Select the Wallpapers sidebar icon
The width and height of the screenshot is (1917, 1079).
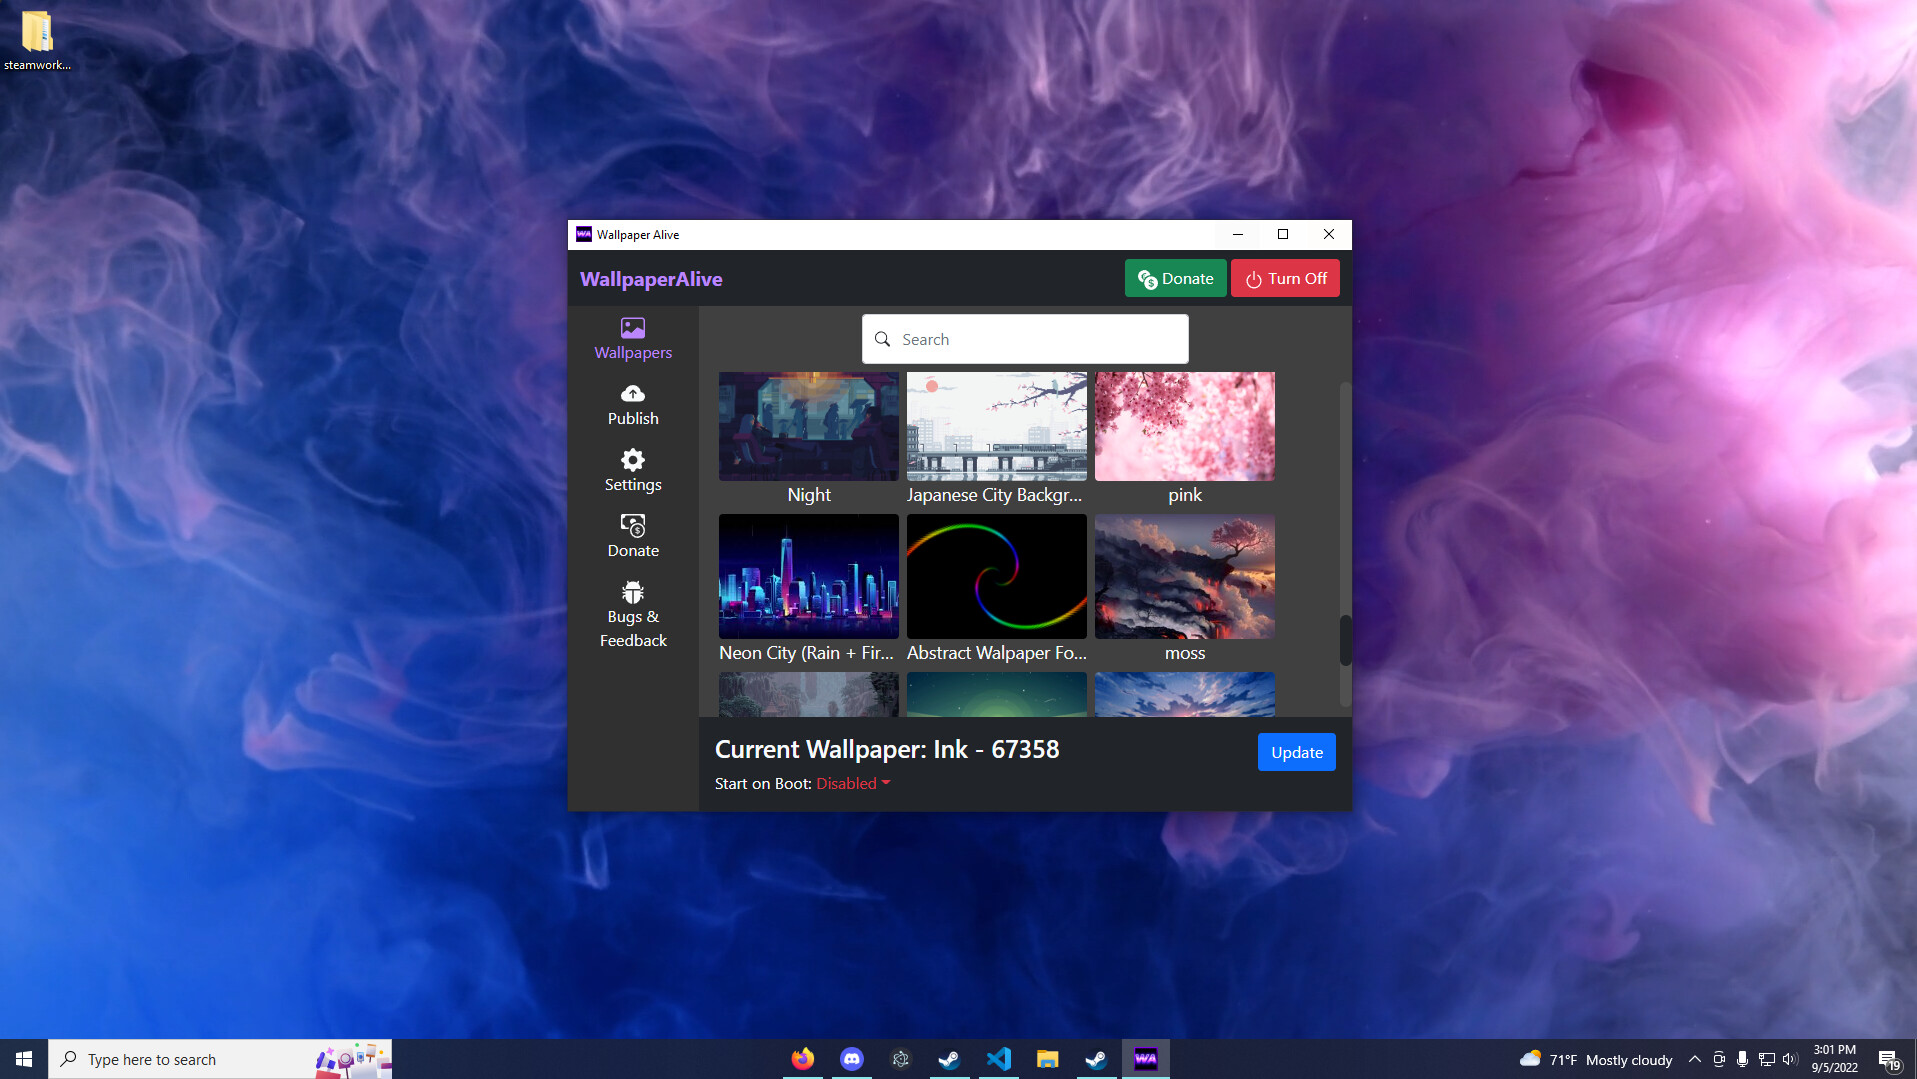click(632, 327)
